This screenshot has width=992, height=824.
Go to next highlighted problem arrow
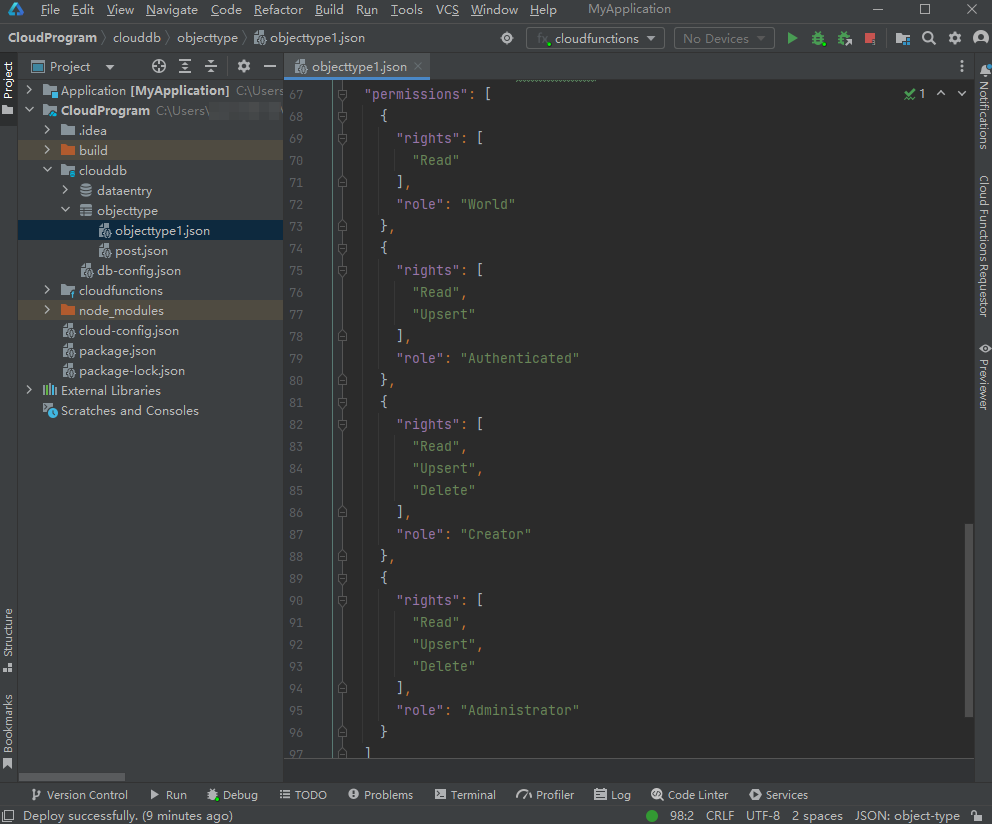[962, 94]
